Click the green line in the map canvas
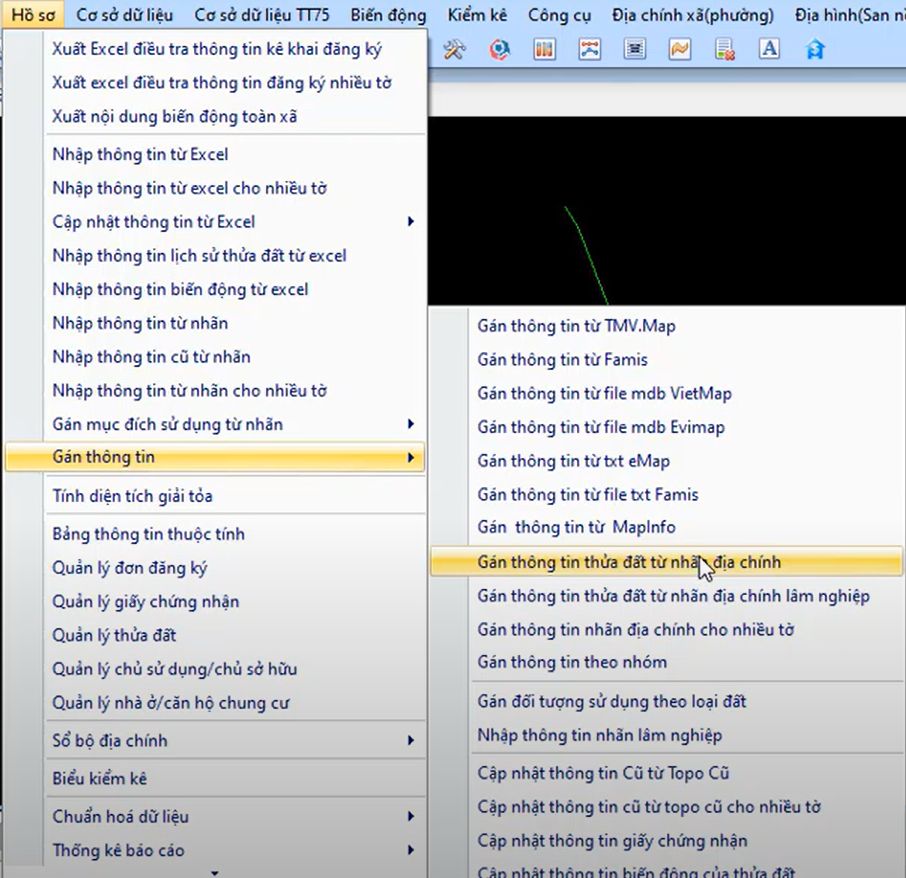The height and width of the screenshot is (878, 906). [587, 255]
